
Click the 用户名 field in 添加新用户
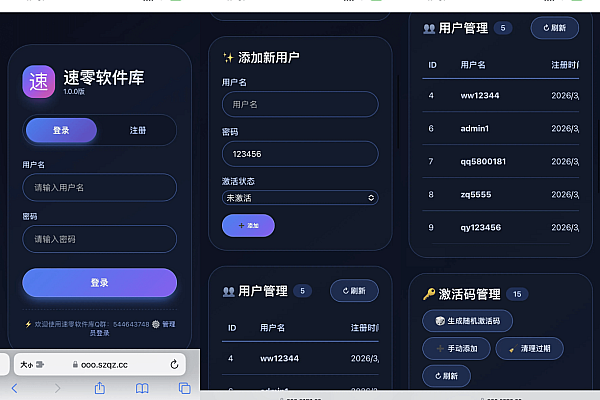point(300,104)
